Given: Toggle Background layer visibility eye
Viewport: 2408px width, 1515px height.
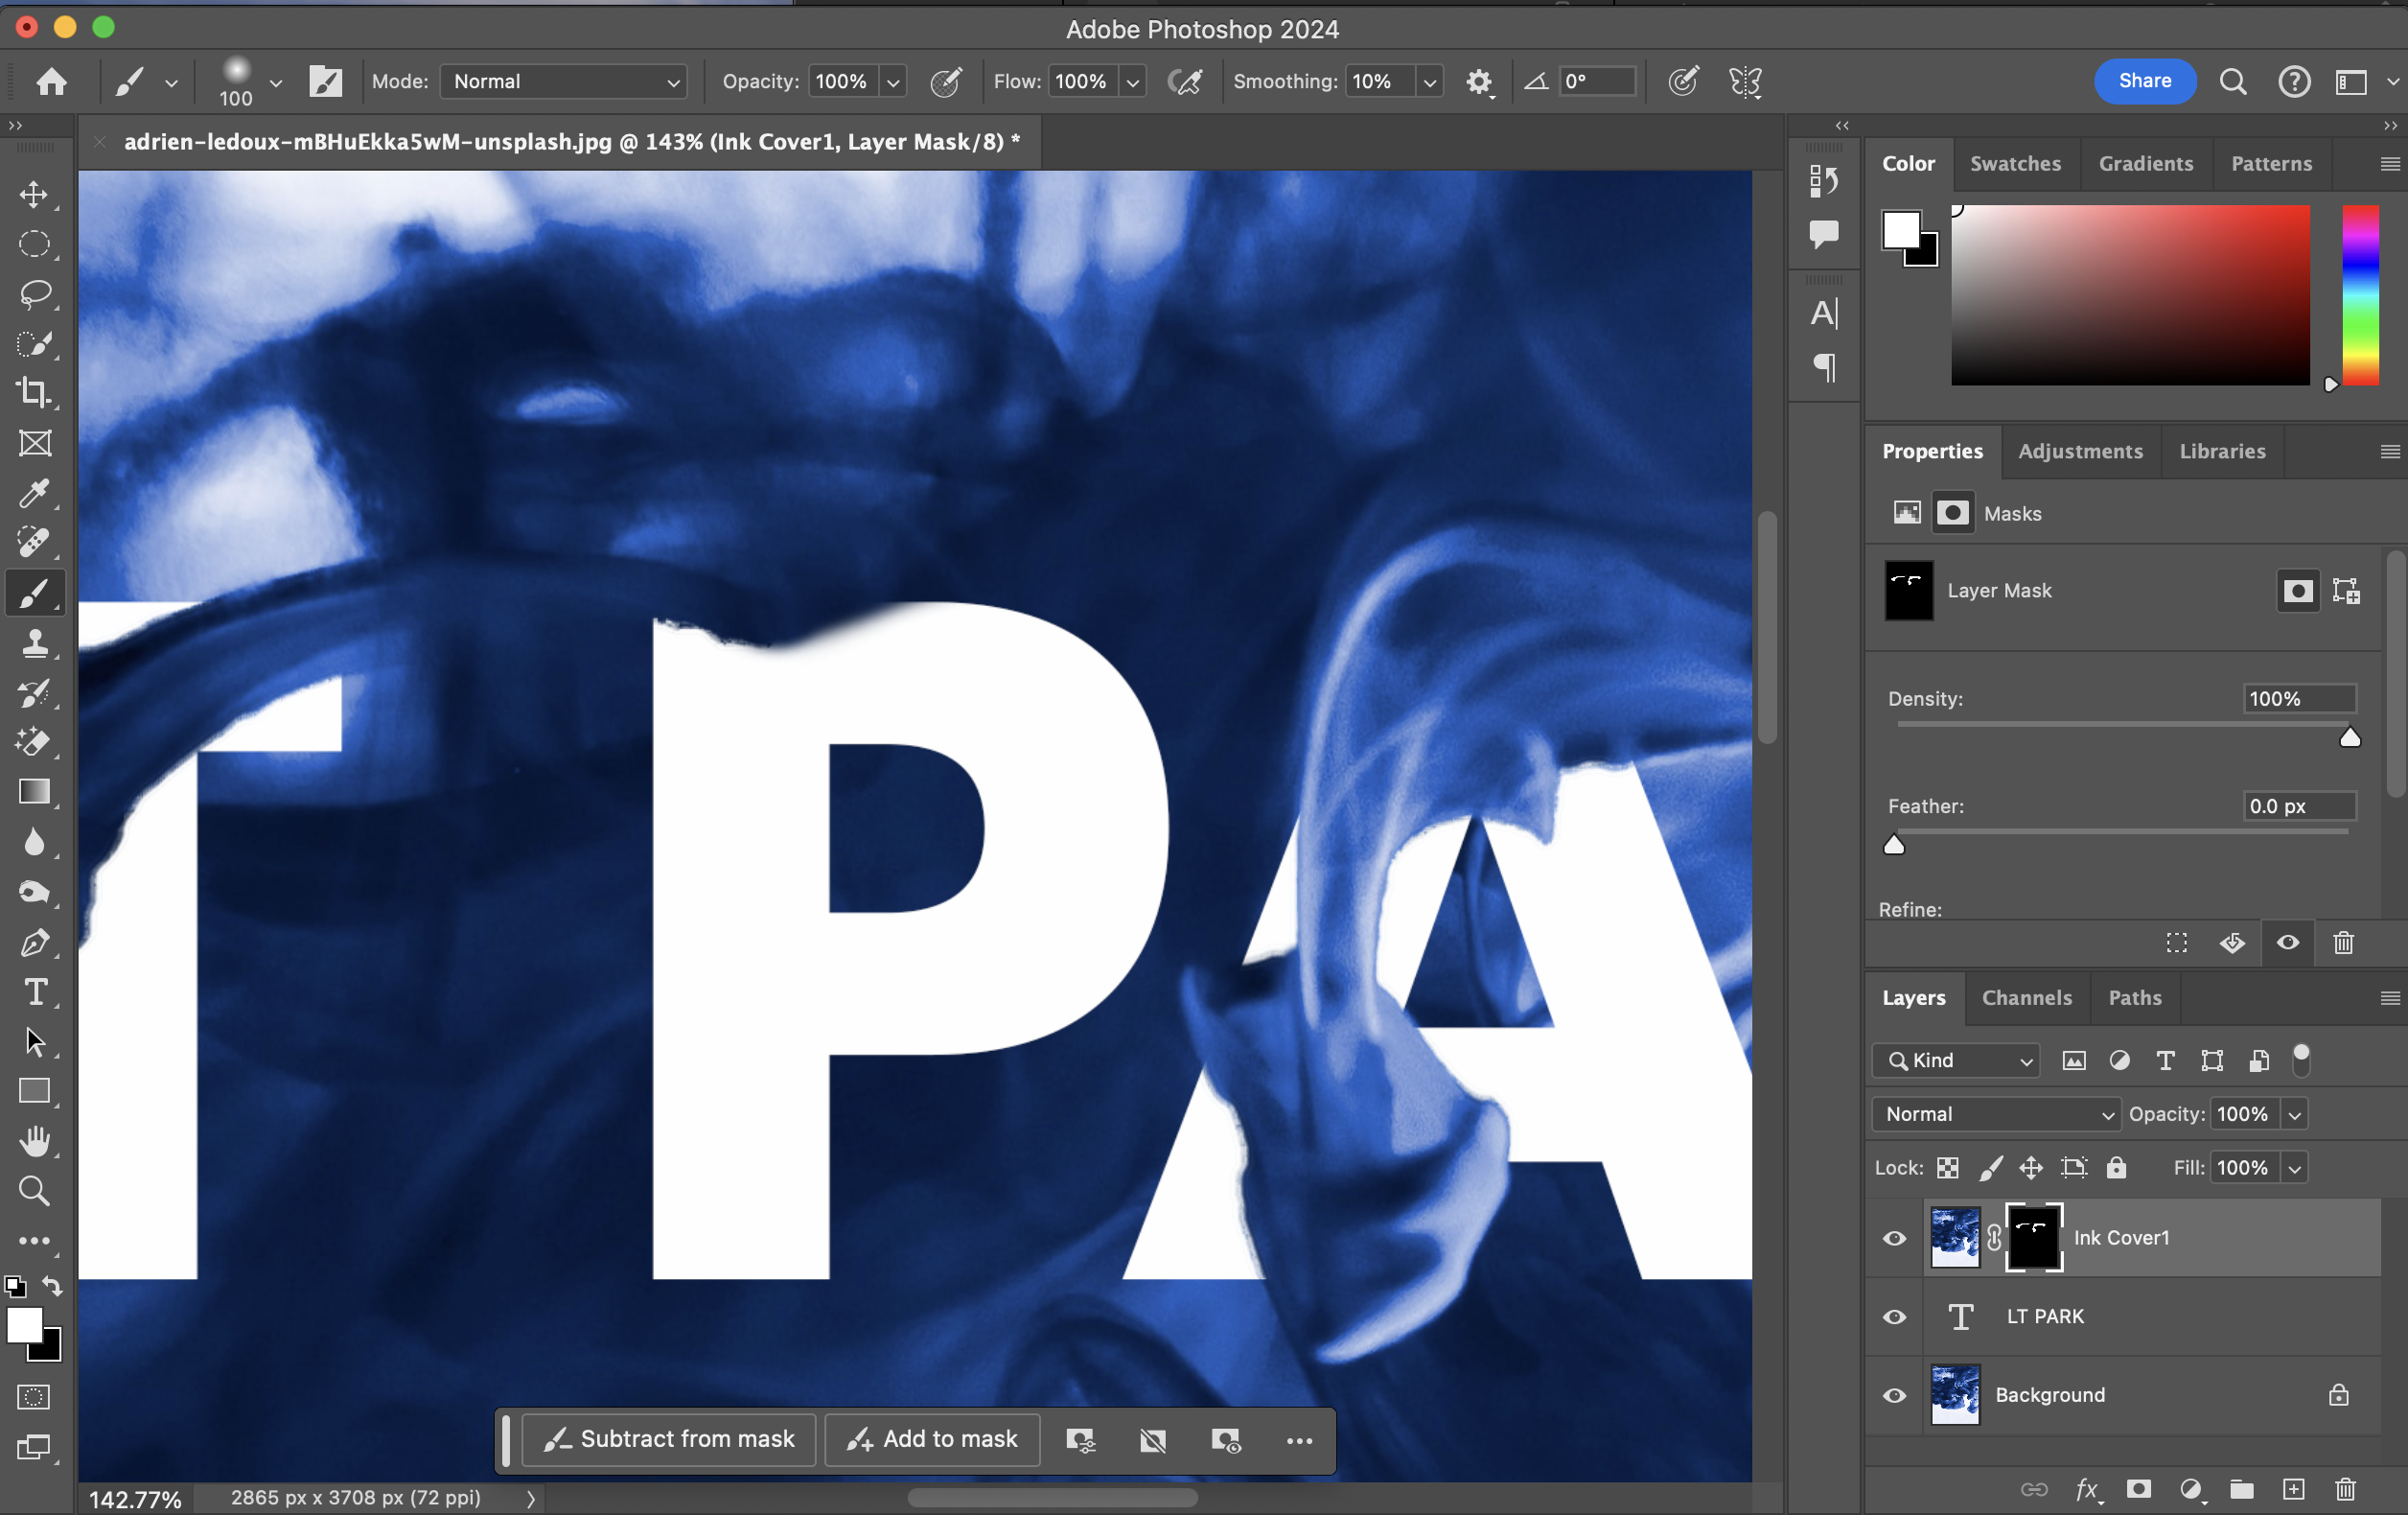Looking at the screenshot, I should [x=1894, y=1395].
